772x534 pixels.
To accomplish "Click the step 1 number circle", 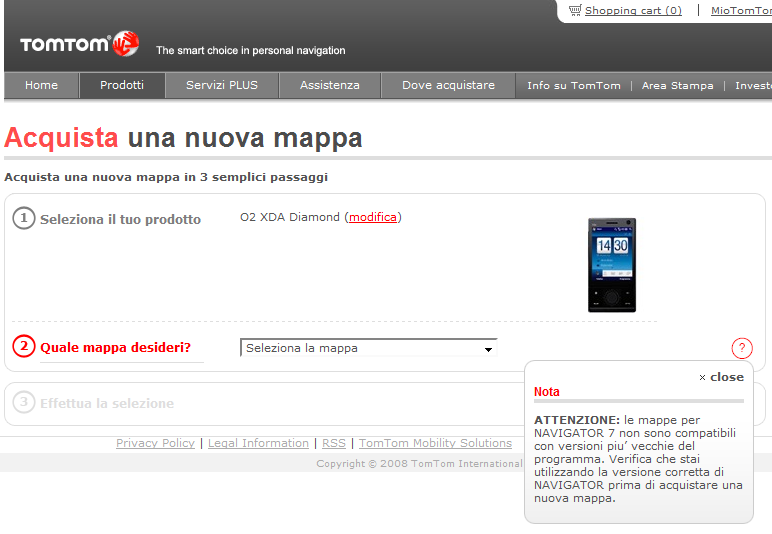I will (x=24, y=218).
